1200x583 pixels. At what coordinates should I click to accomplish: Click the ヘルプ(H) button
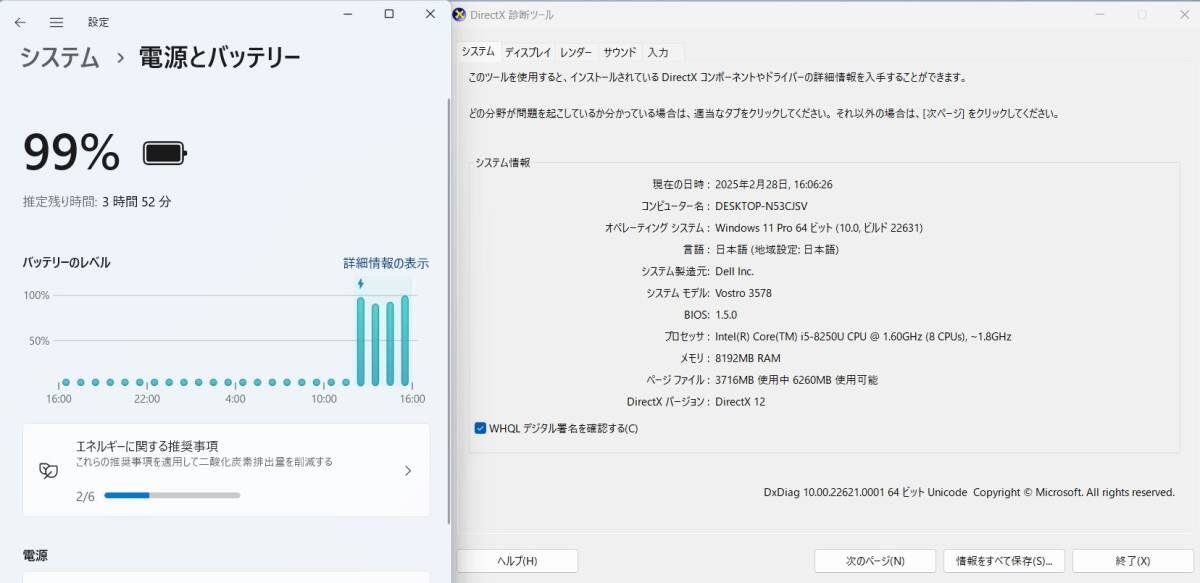pos(517,561)
